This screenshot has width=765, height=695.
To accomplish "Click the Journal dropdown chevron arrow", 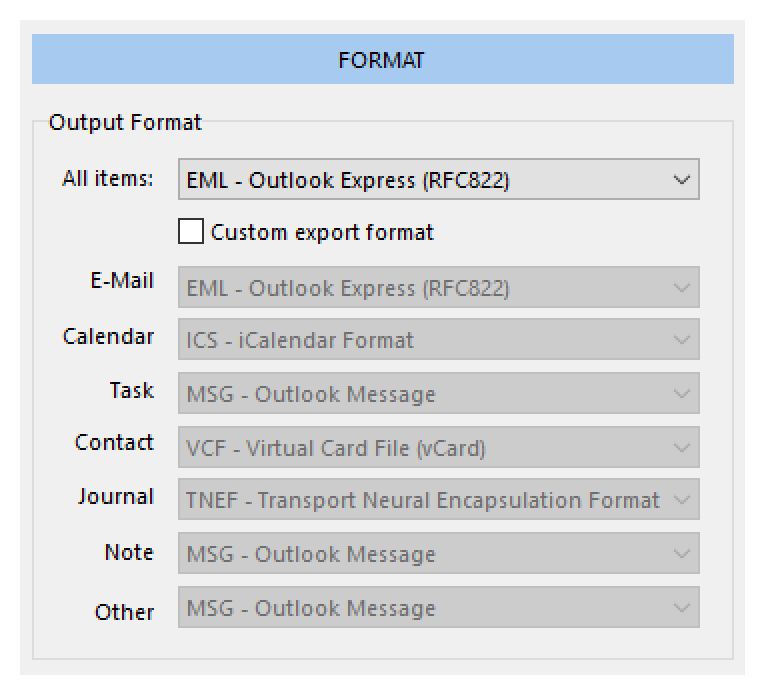I will point(682,500).
